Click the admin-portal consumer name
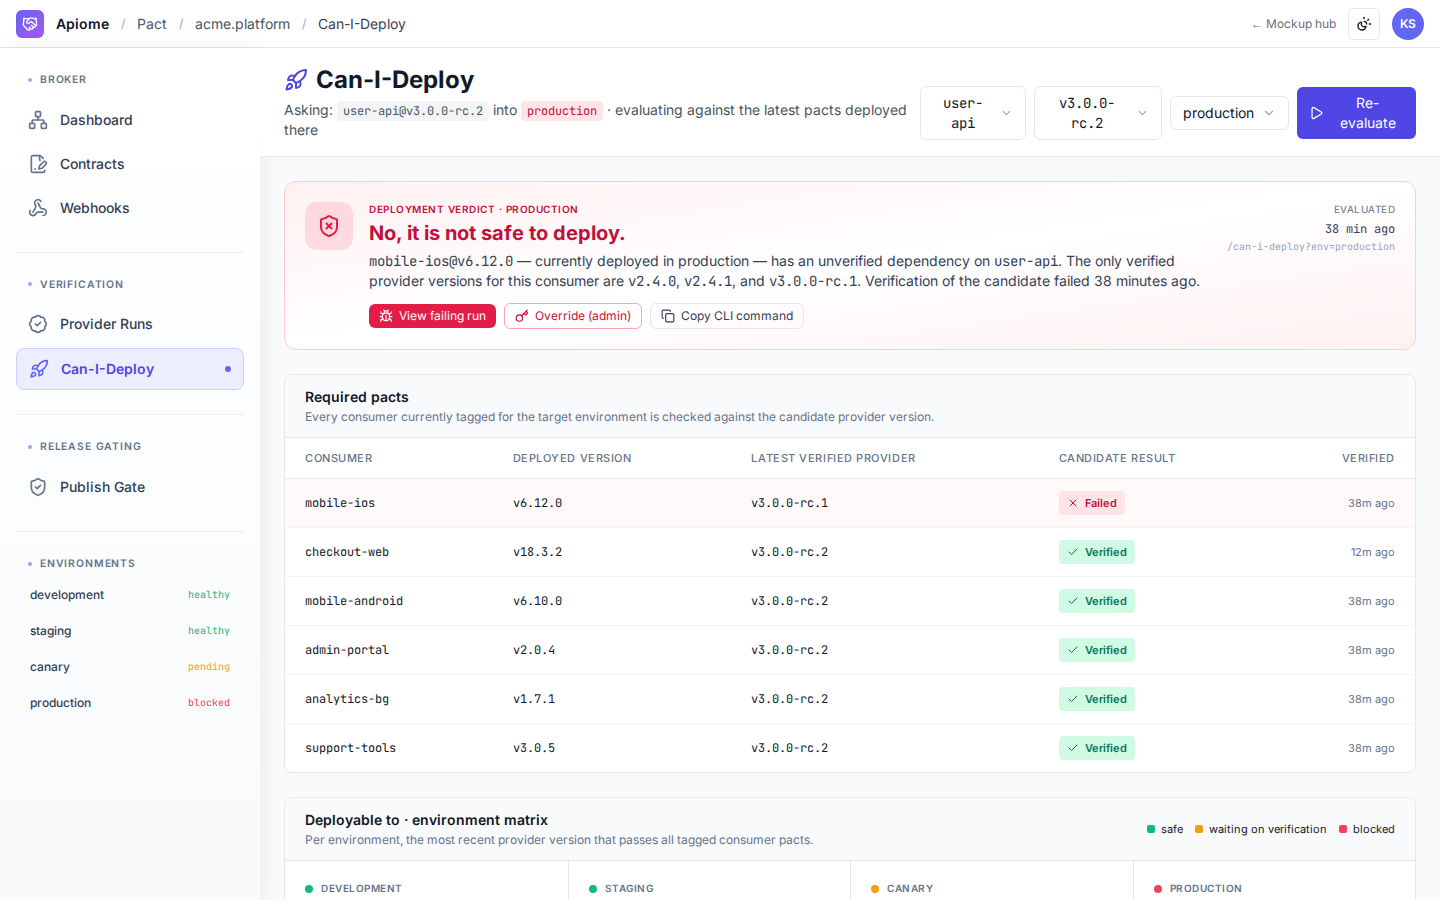The image size is (1440, 900). (x=347, y=650)
